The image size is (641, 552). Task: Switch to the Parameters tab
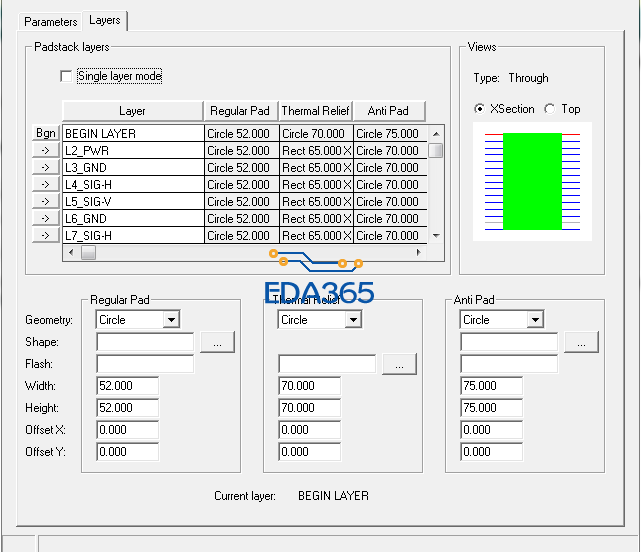(x=50, y=21)
